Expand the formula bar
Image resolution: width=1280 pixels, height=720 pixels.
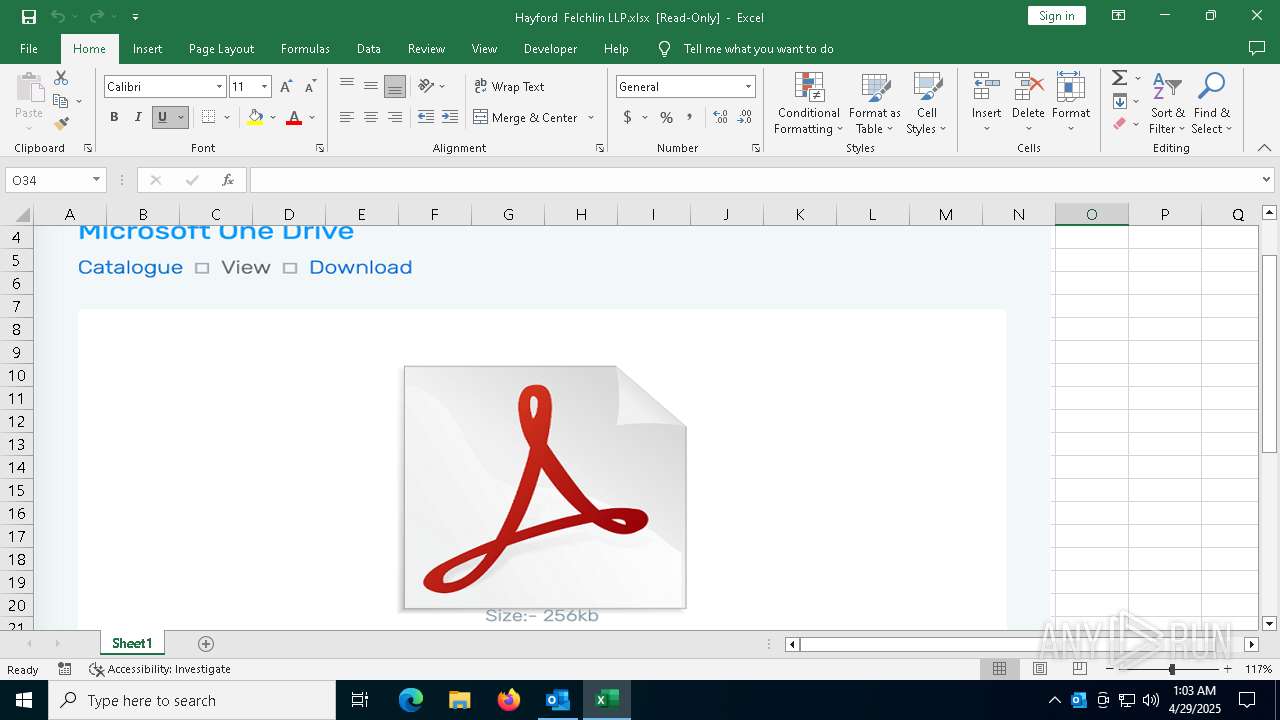(x=1267, y=180)
